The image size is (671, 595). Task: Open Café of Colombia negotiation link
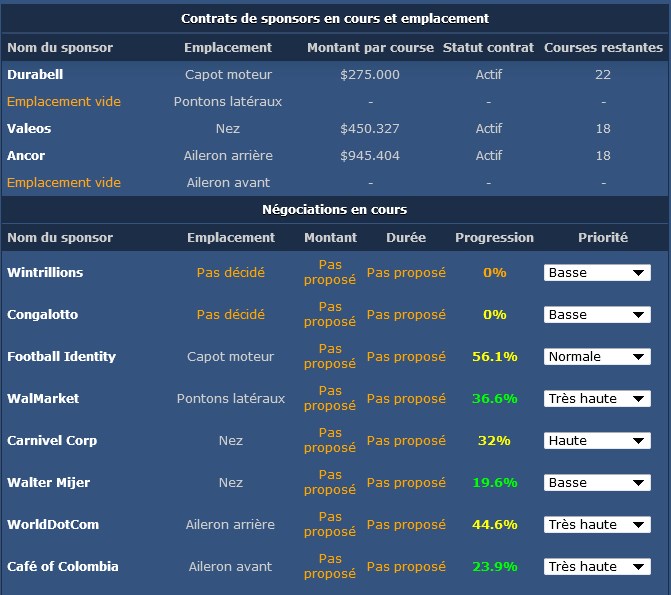62,566
